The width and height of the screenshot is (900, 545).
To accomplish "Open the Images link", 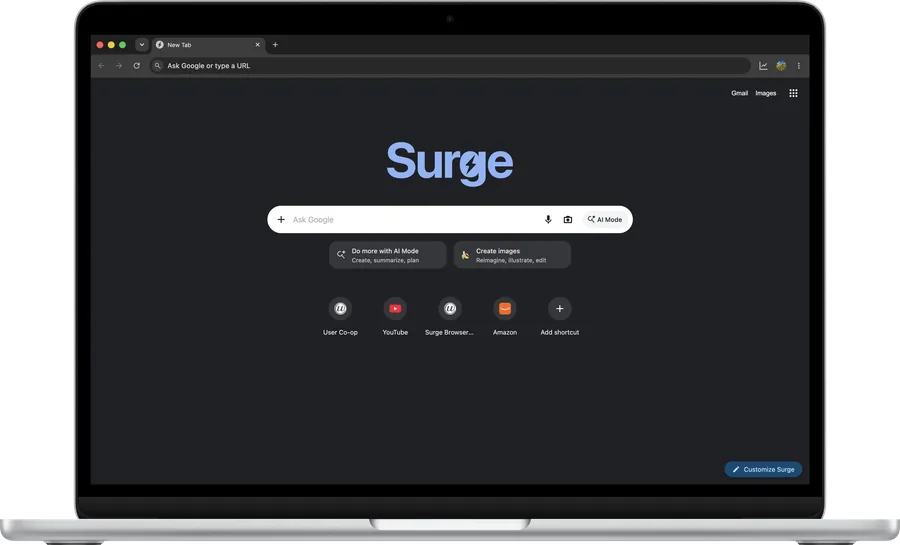I will tap(766, 93).
